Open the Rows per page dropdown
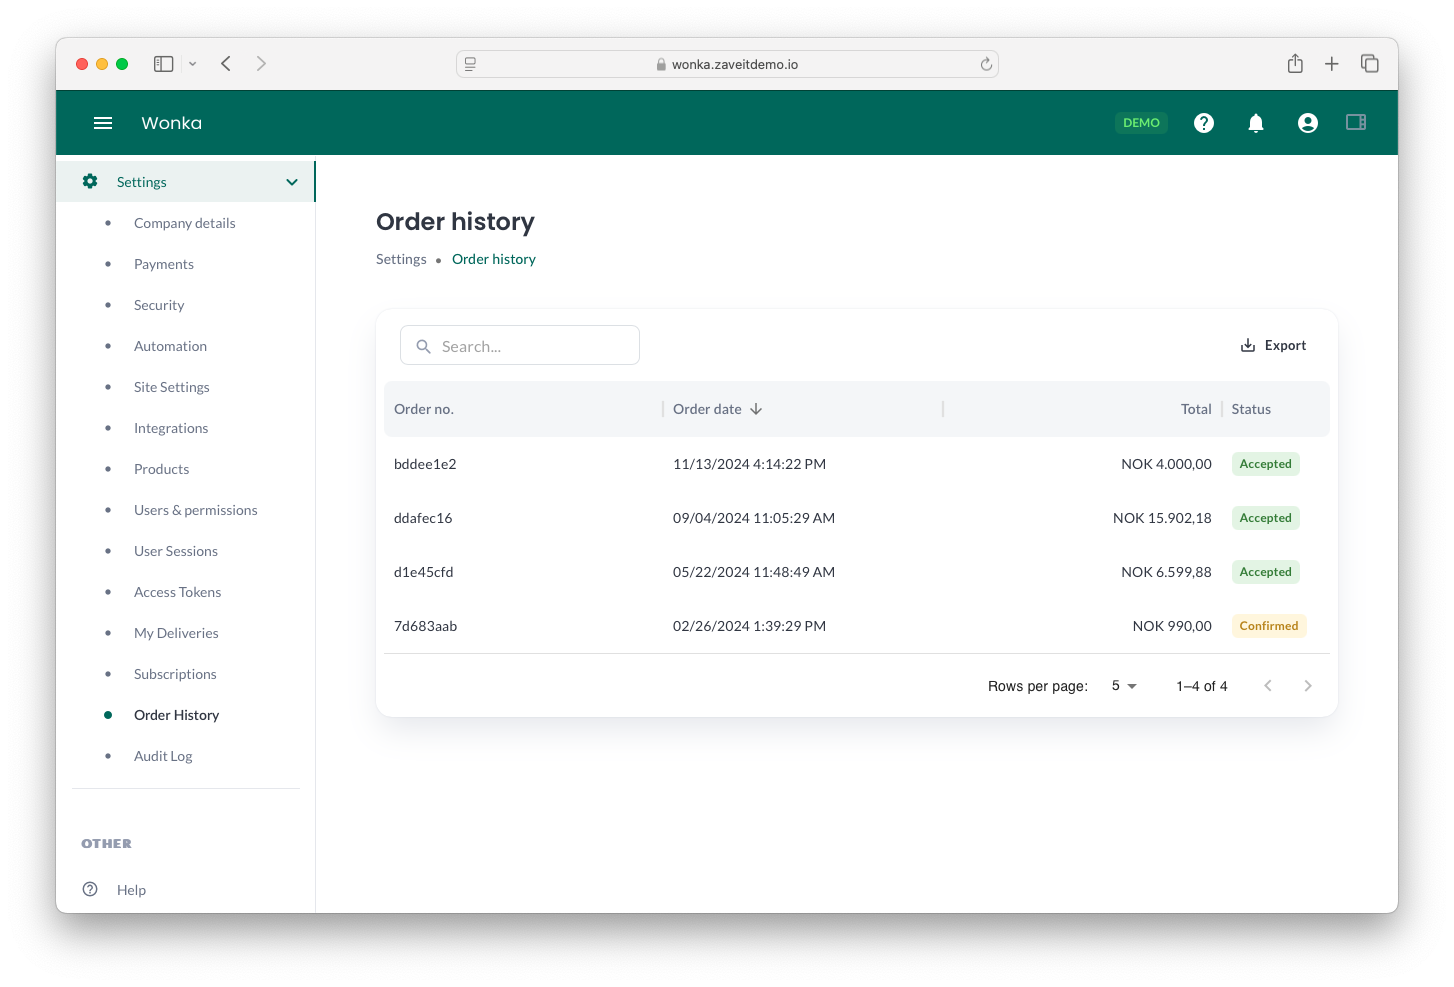 [1124, 686]
